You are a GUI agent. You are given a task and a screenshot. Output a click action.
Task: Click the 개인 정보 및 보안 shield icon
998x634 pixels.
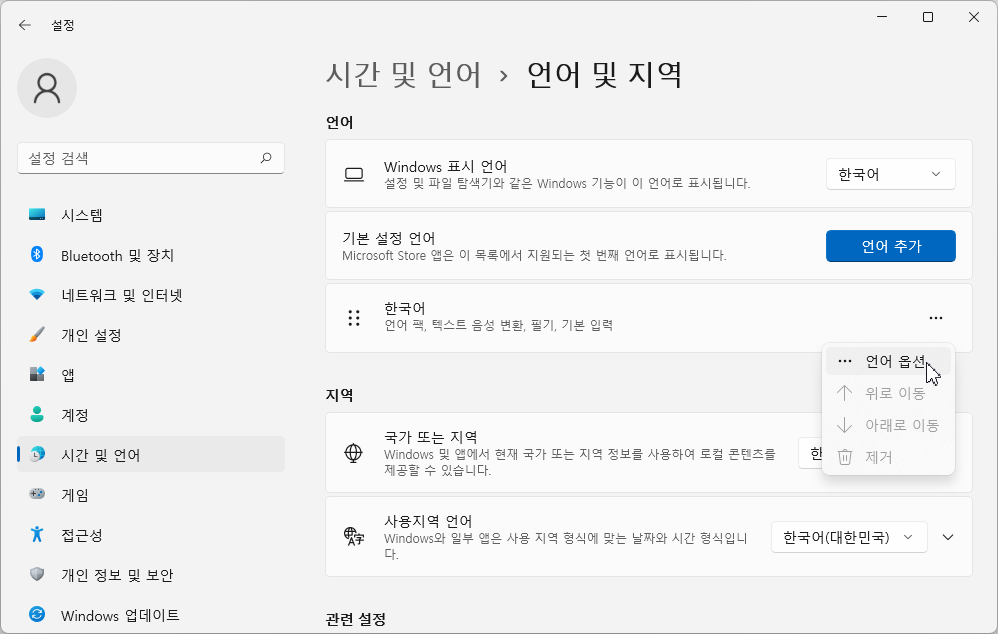37,574
